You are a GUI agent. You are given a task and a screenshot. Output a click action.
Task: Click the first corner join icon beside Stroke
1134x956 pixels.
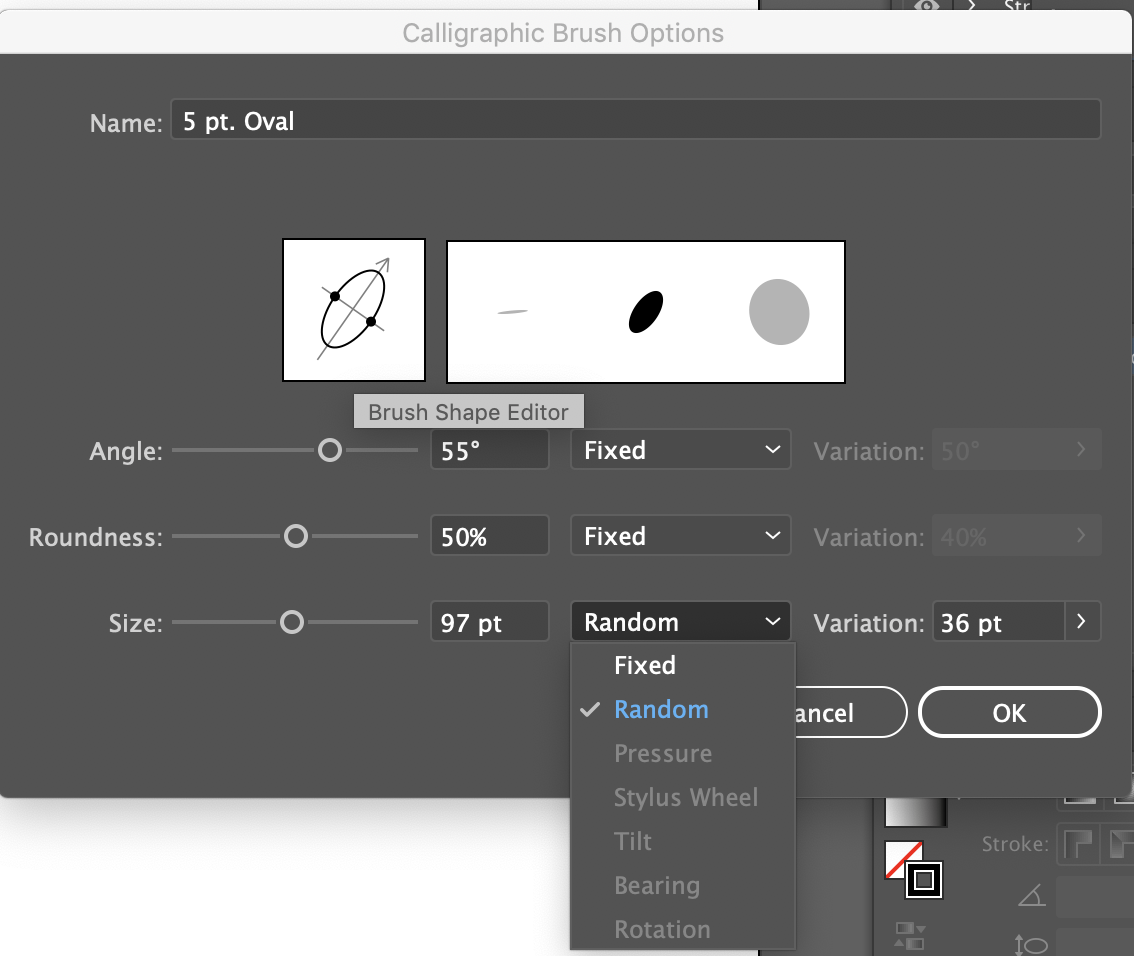click(1078, 844)
